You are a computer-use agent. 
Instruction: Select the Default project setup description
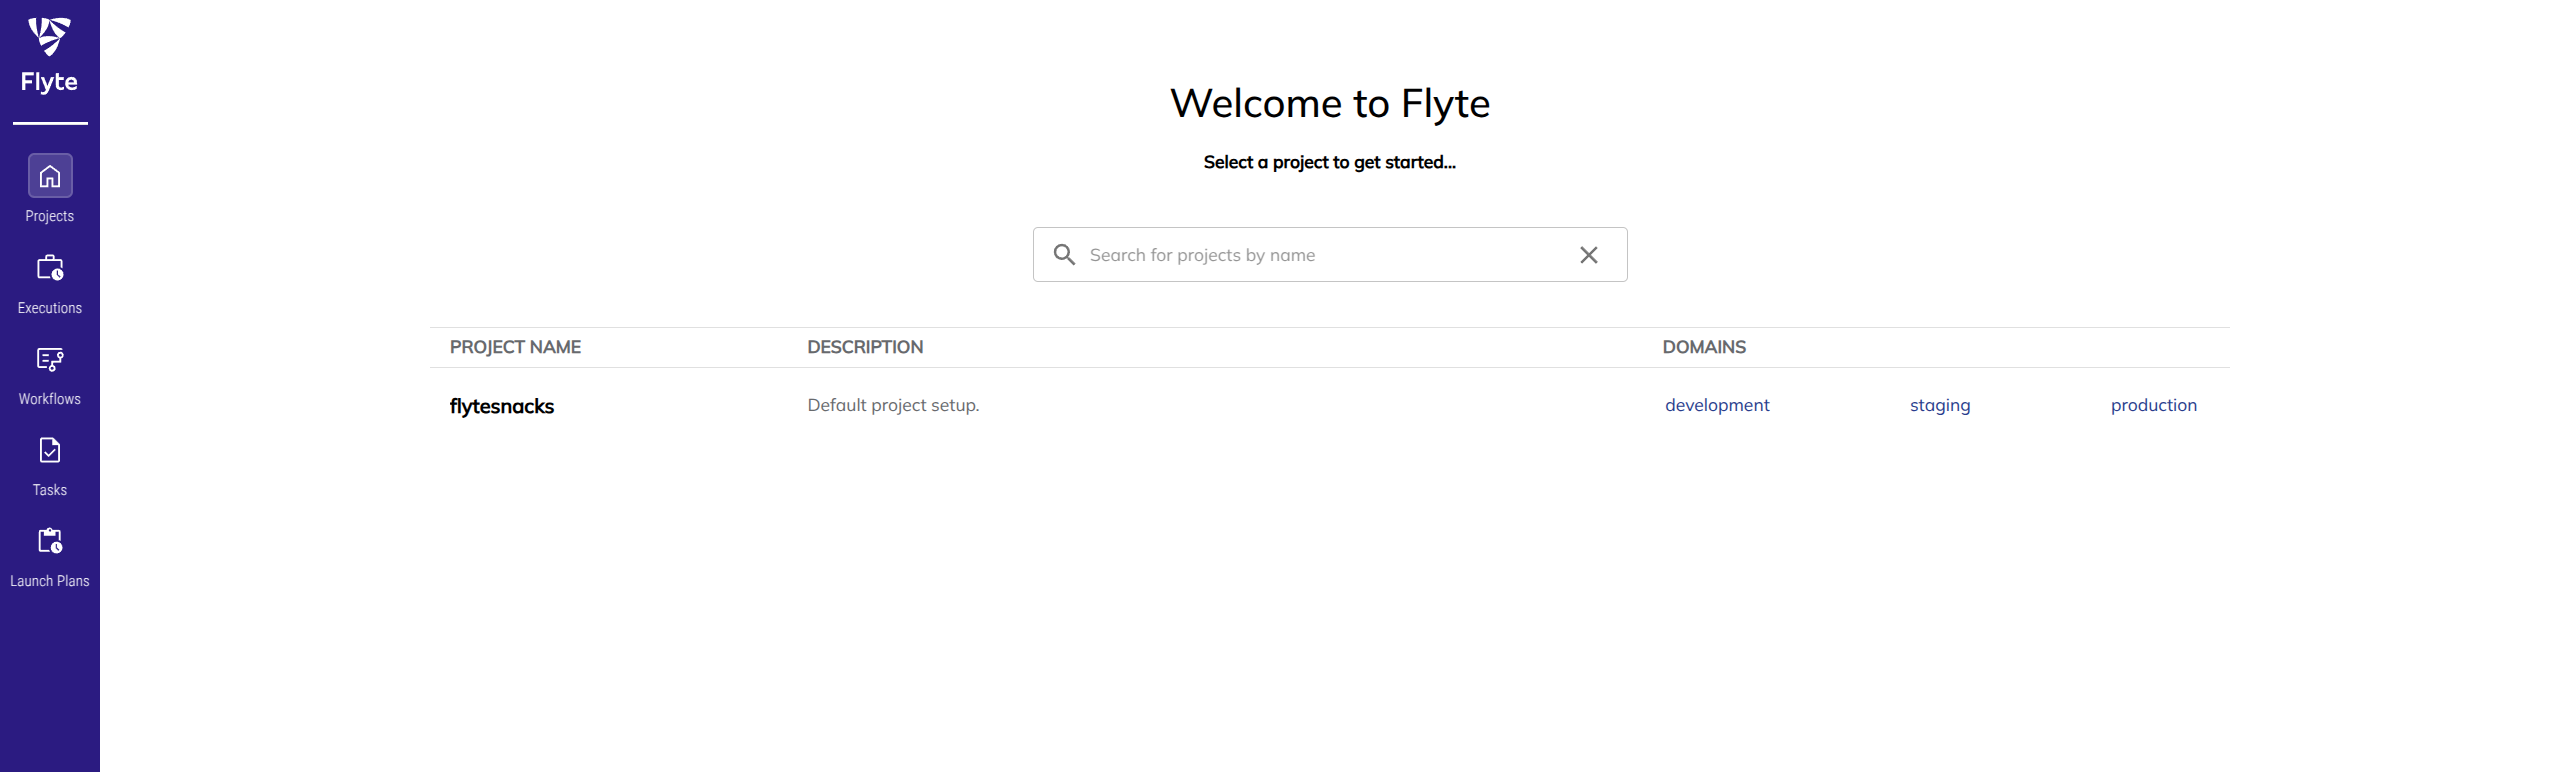point(893,405)
